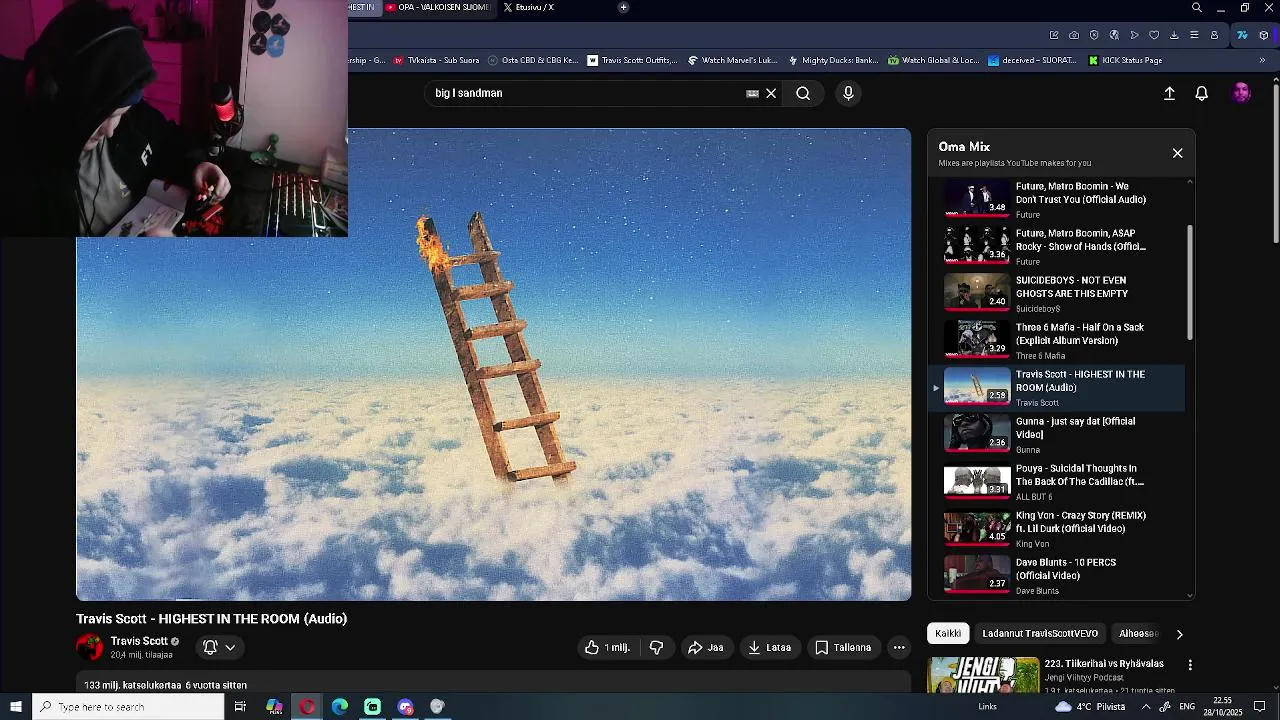Open the extensions cube icon

coord(1264,35)
